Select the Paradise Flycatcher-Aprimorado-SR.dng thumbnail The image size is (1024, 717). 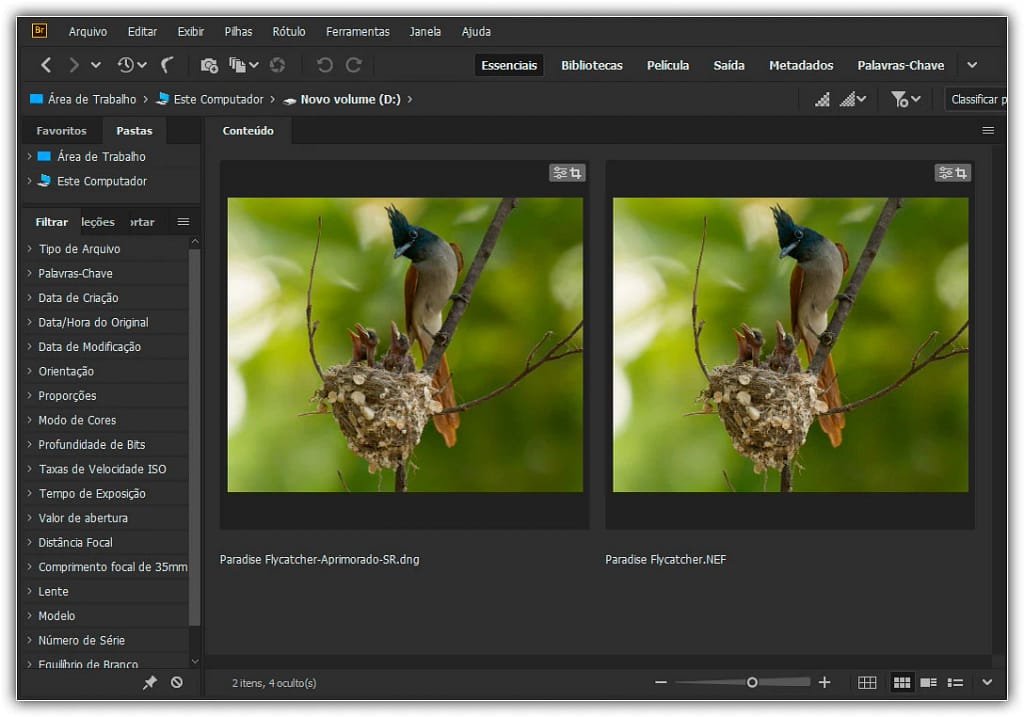click(404, 344)
